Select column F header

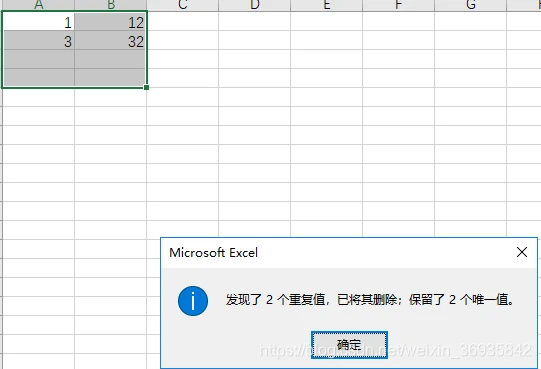point(399,5)
